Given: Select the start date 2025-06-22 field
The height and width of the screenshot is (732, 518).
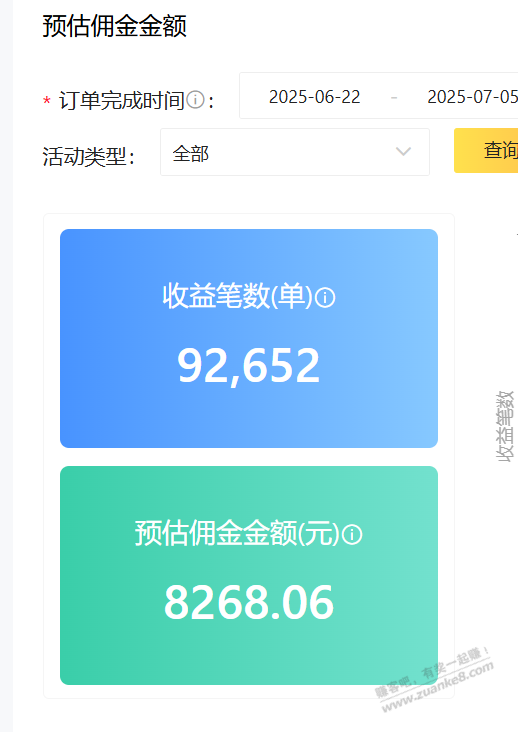Looking at the screenshot, I should click(x=315, y=97).
